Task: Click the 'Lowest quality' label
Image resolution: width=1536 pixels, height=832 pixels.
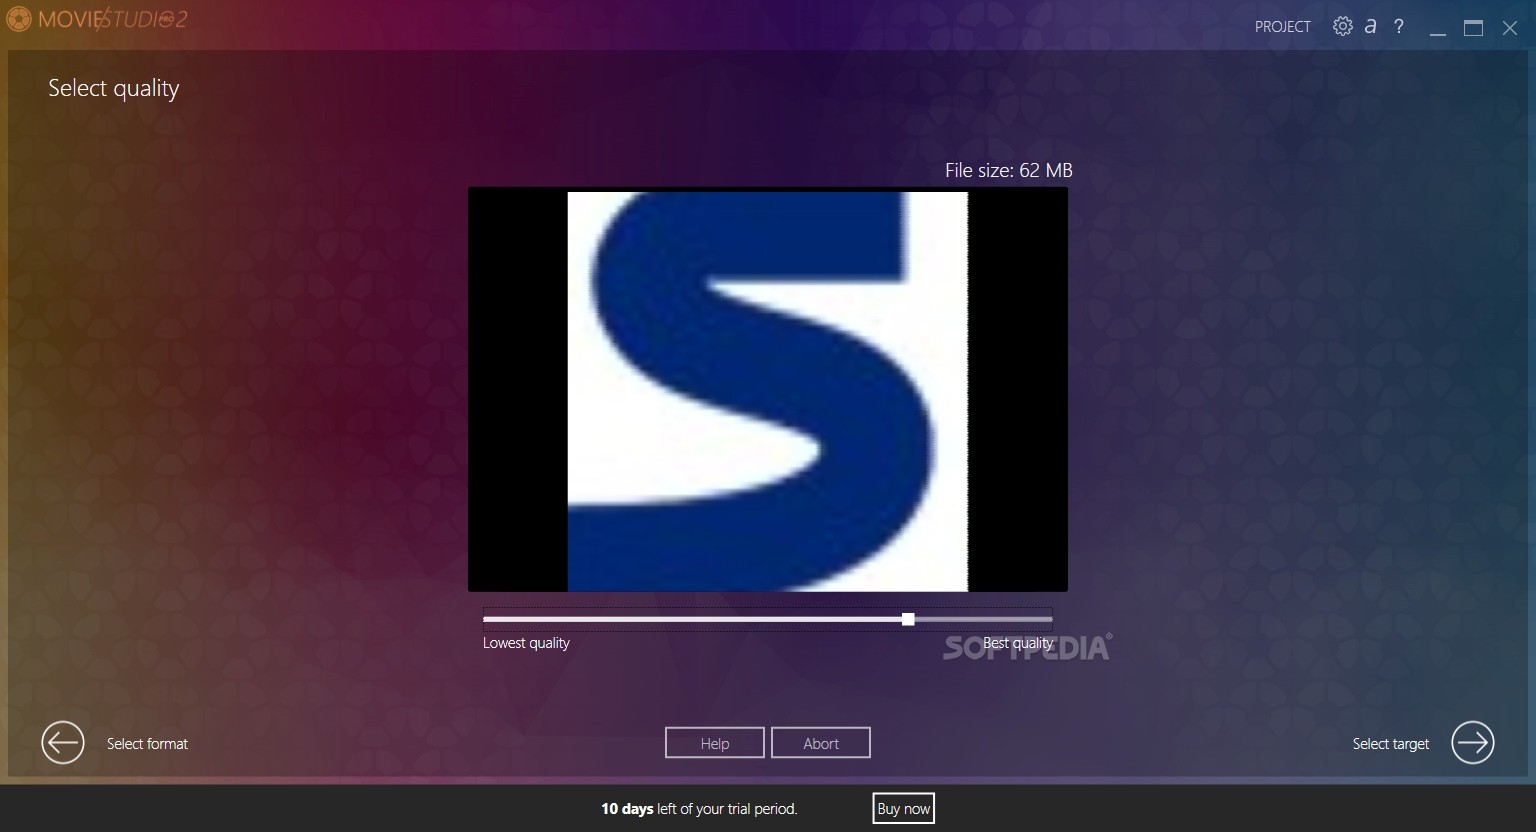Action: [x=526, y=643]
